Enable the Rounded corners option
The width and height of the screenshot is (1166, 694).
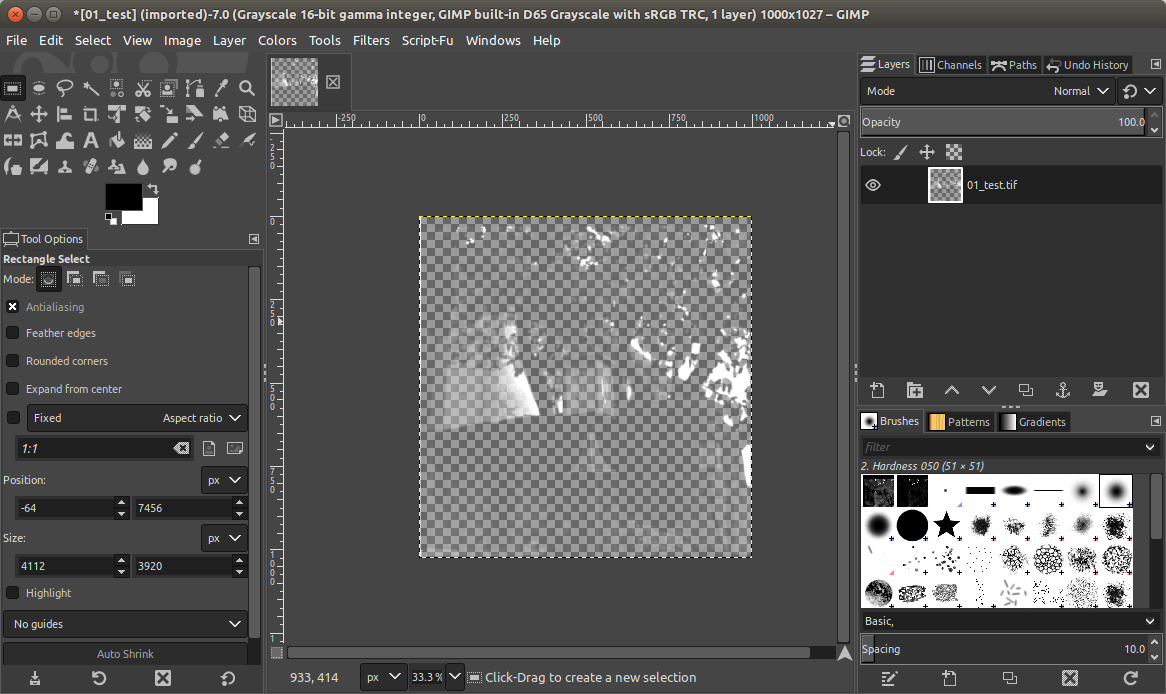tap(13, 361)
